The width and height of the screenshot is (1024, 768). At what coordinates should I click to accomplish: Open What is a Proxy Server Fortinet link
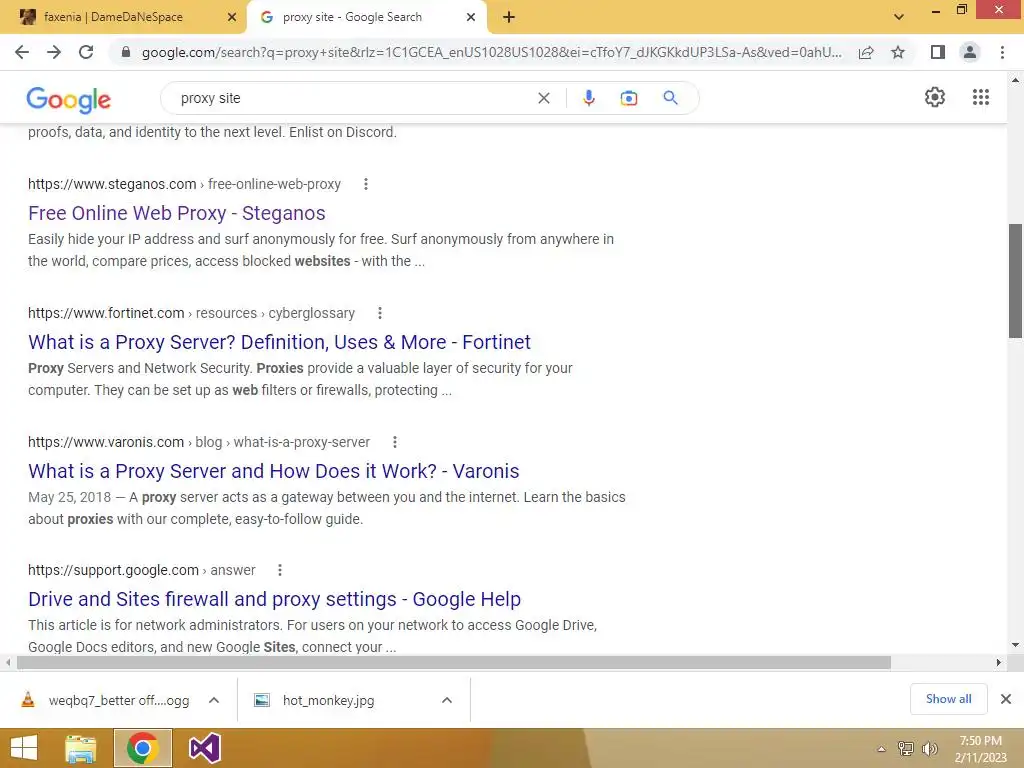pyautogui.click(x=280, y=342)
